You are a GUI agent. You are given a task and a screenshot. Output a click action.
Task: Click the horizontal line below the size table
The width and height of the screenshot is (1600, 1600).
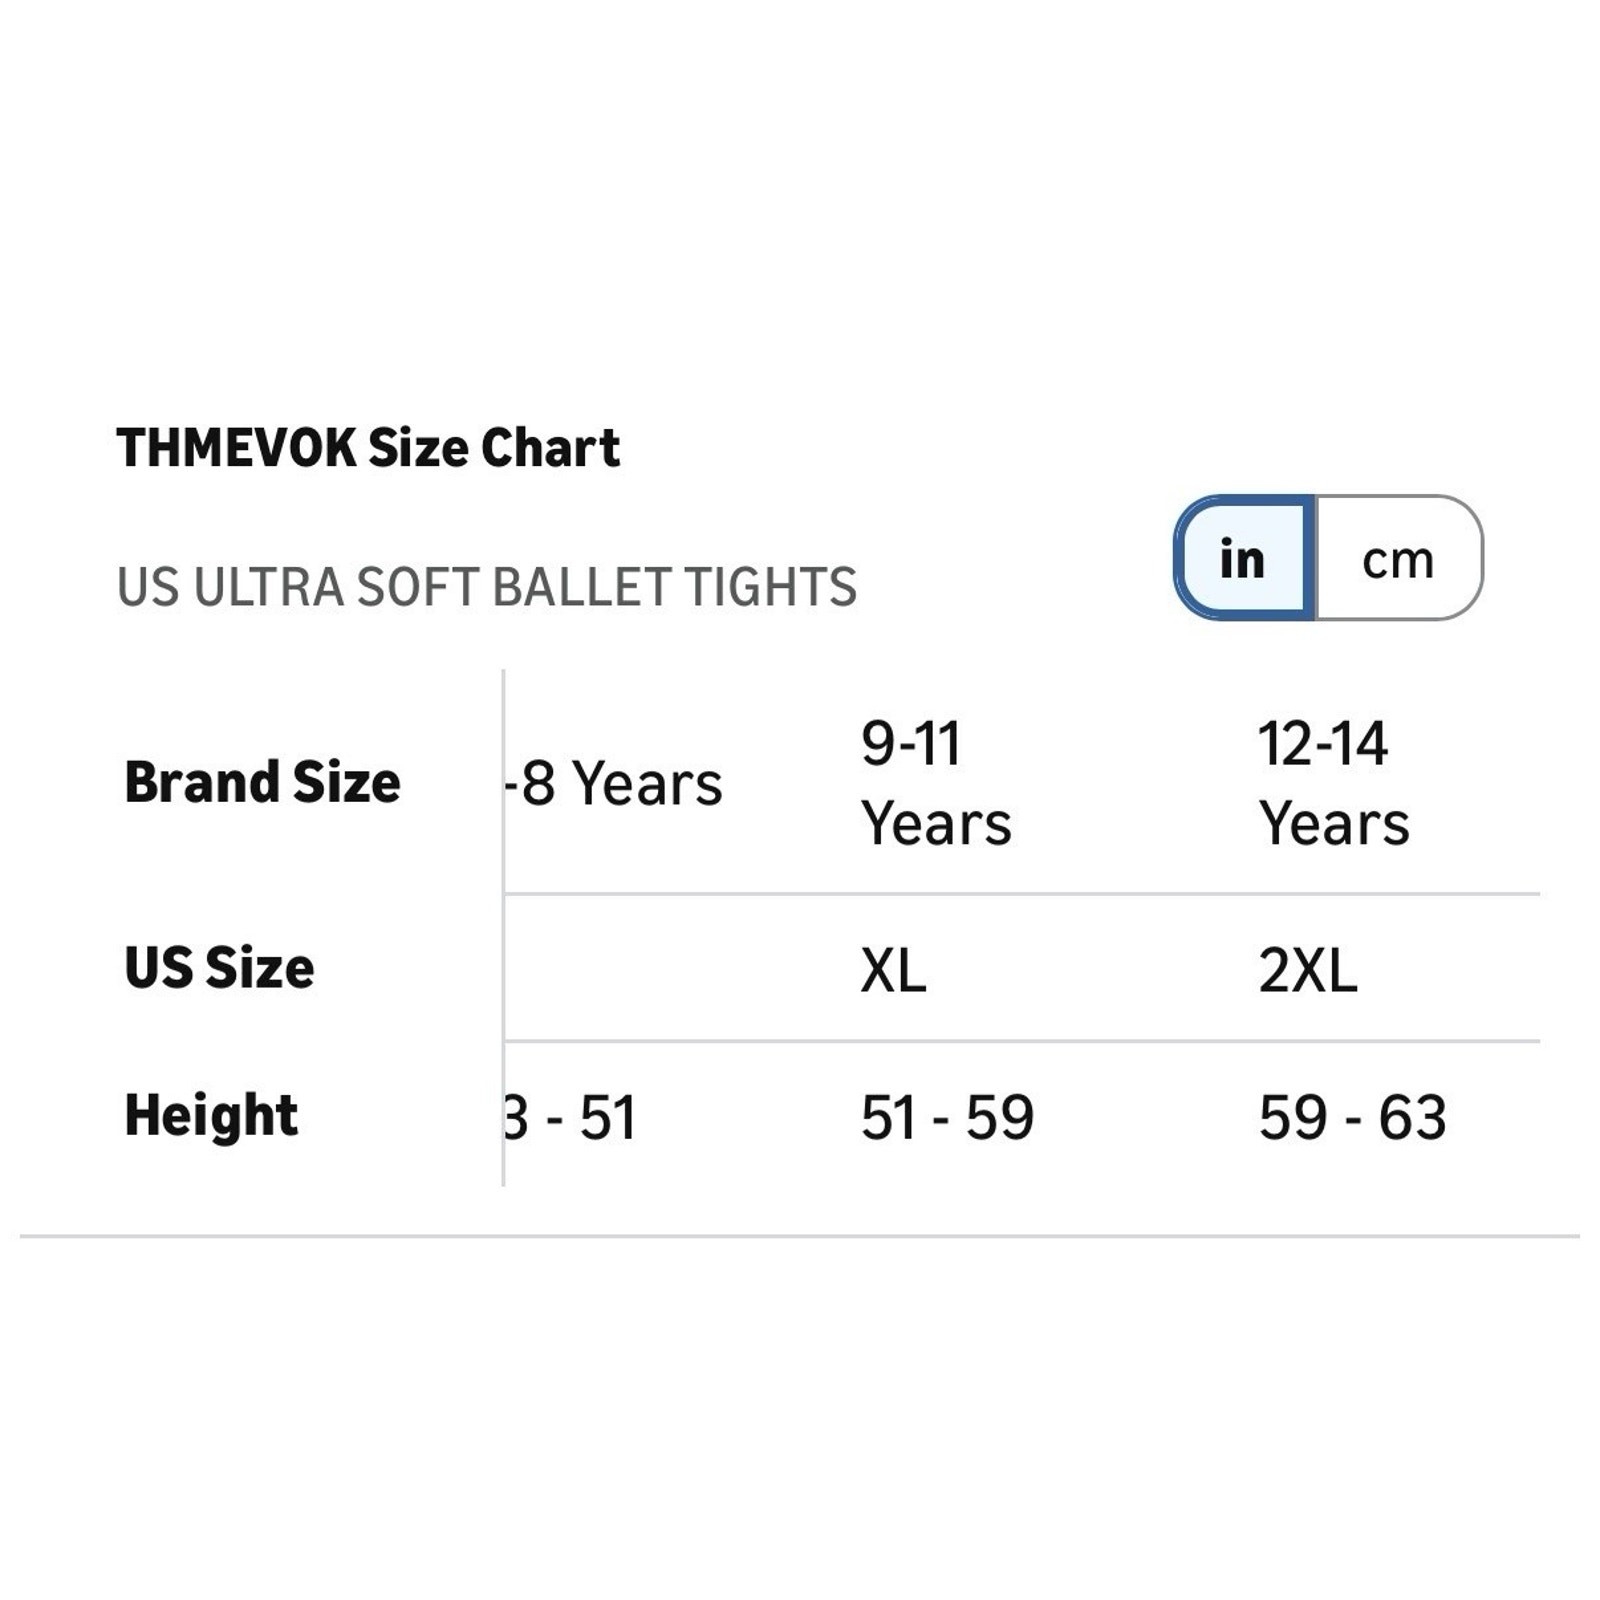pyautogui.click(x=800, y=1236)
